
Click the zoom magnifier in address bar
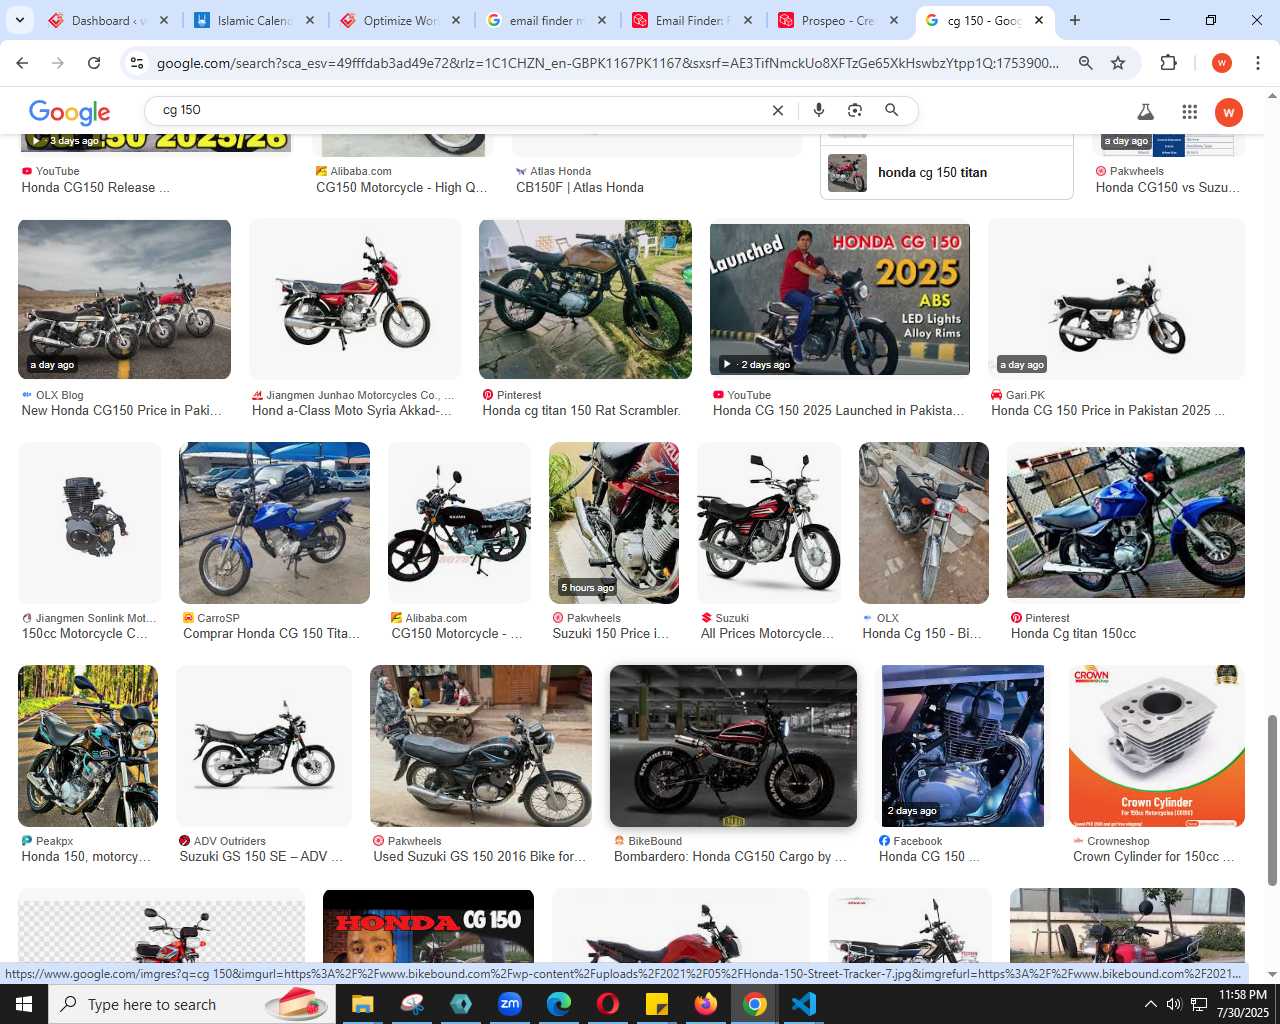[1085, 63]
